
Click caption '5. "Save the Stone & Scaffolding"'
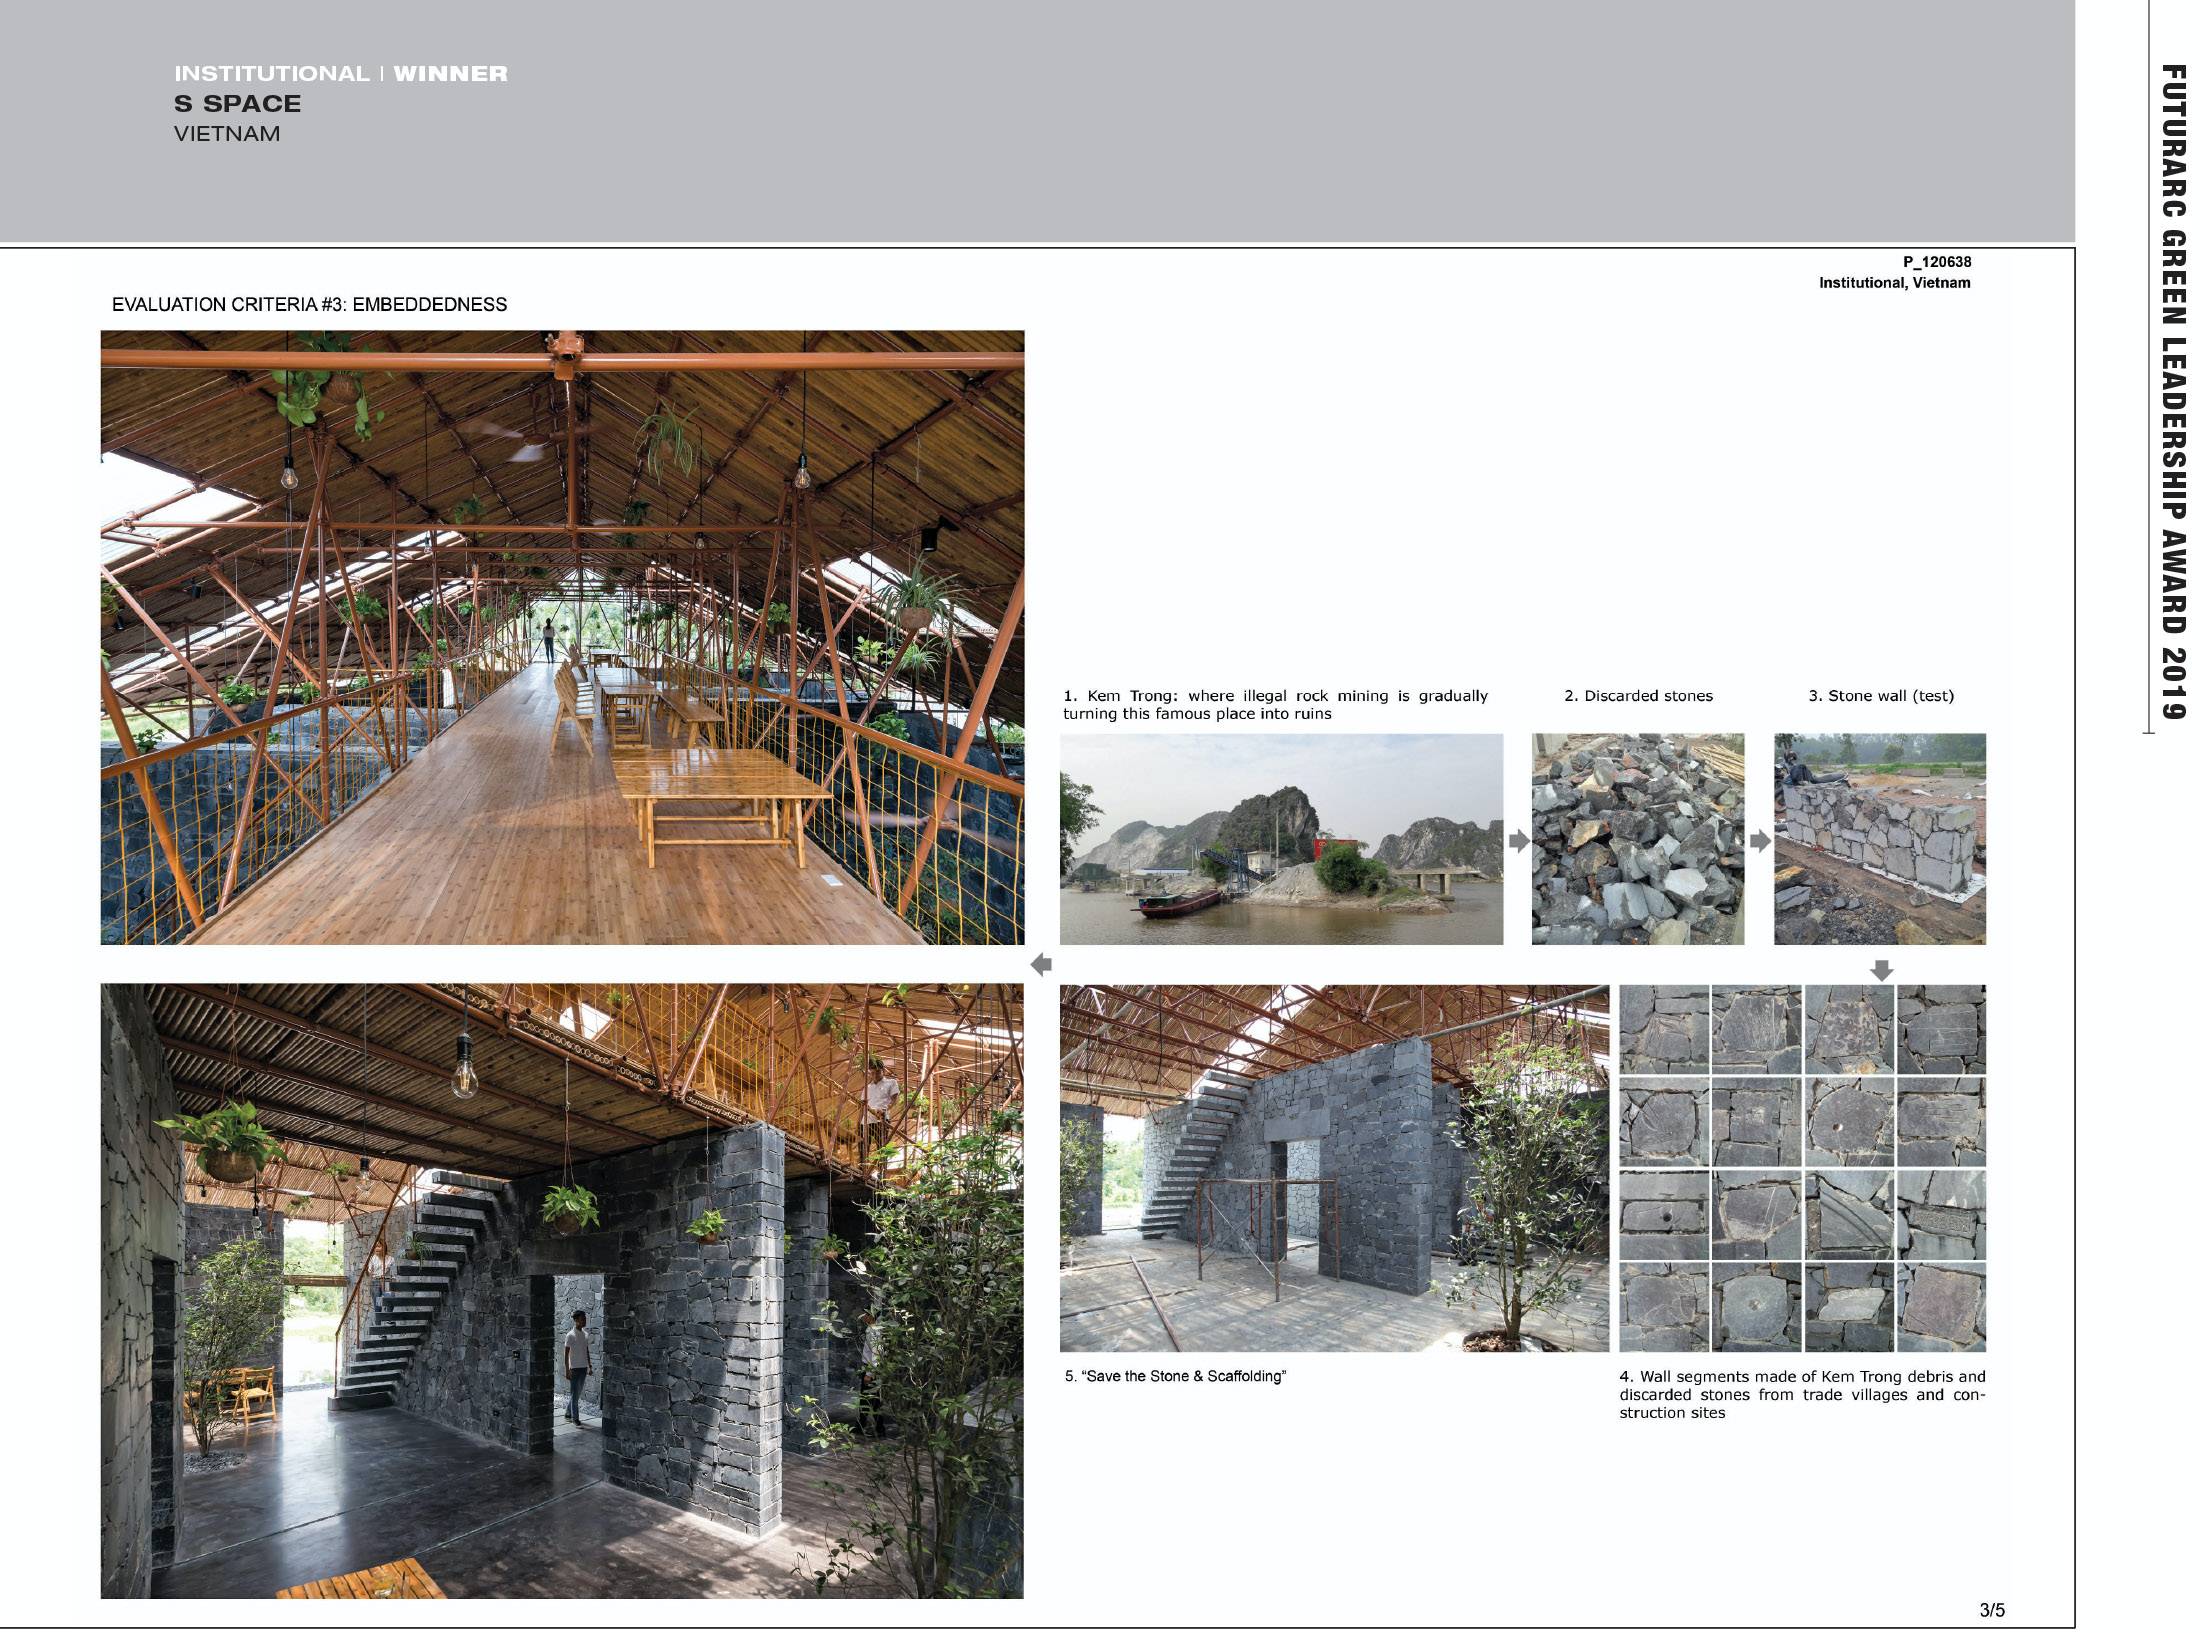(x=1175, y=1377)
